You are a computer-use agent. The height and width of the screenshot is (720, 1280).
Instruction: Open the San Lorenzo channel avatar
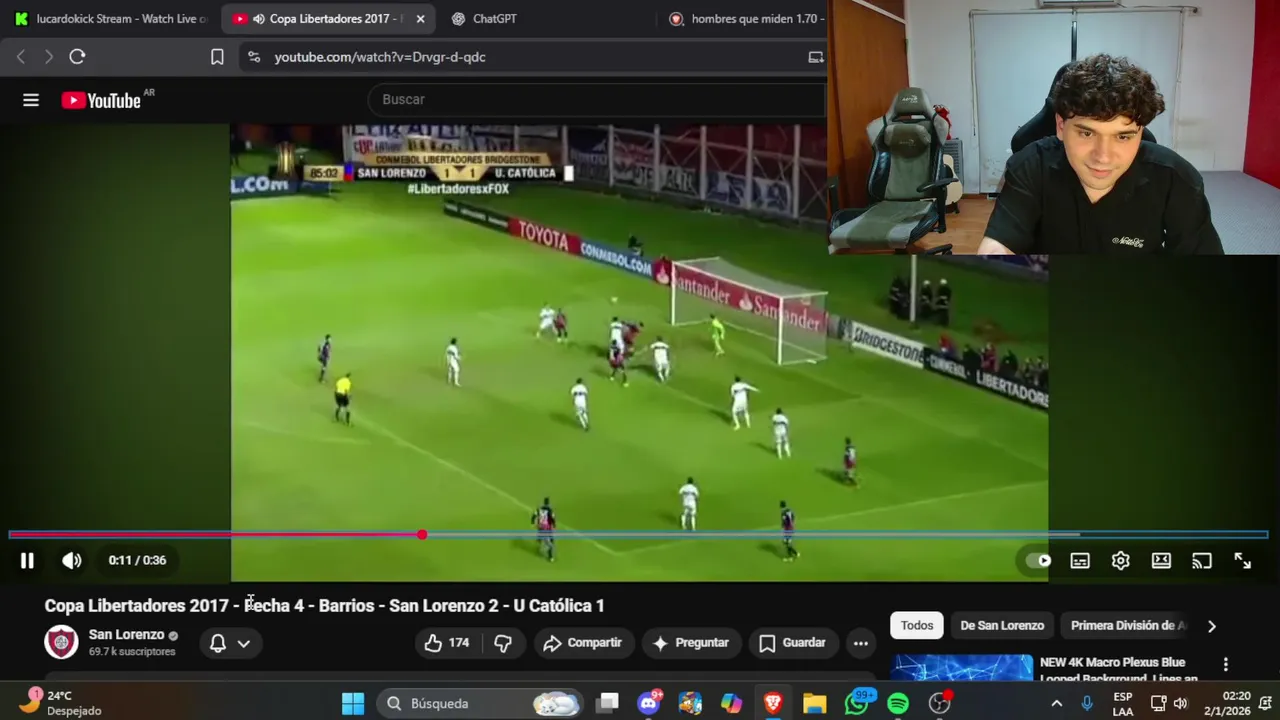61,642
